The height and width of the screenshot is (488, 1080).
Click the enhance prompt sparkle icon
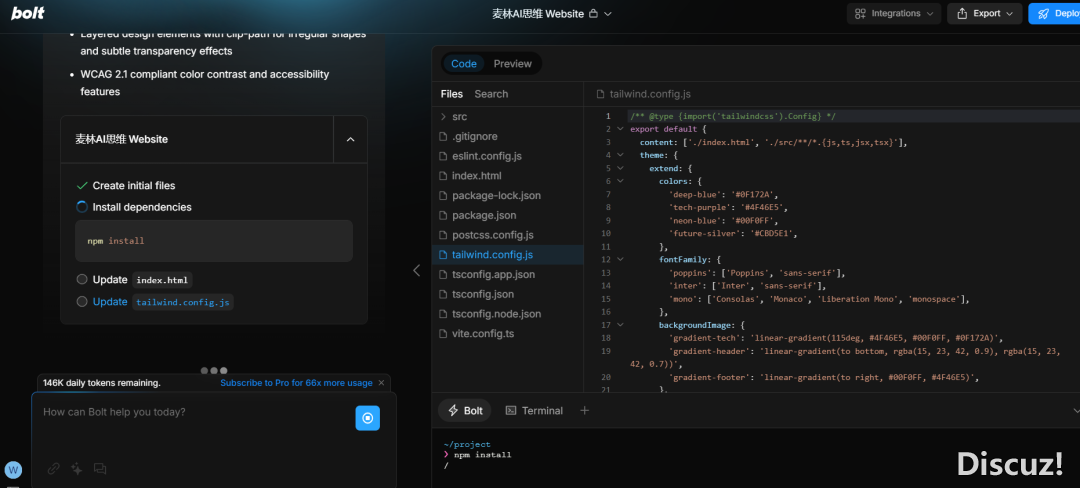(76, 469)
